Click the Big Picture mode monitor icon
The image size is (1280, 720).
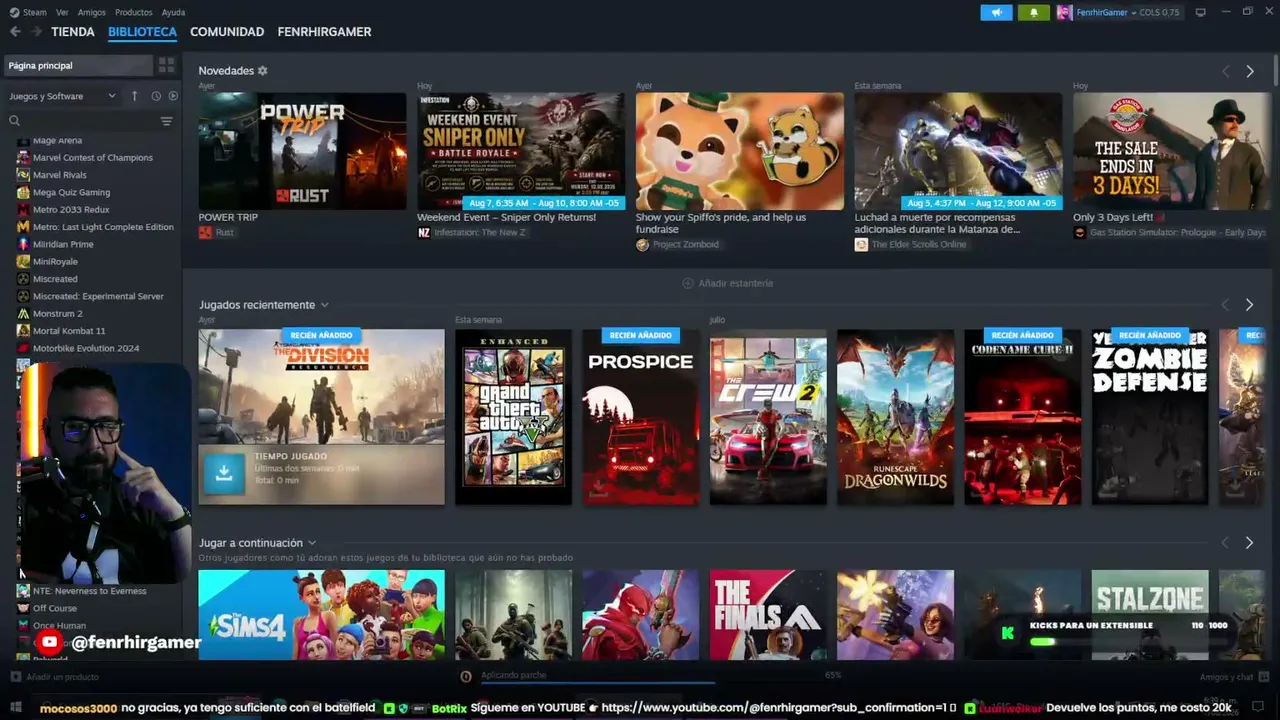(x=1200, y=12)
